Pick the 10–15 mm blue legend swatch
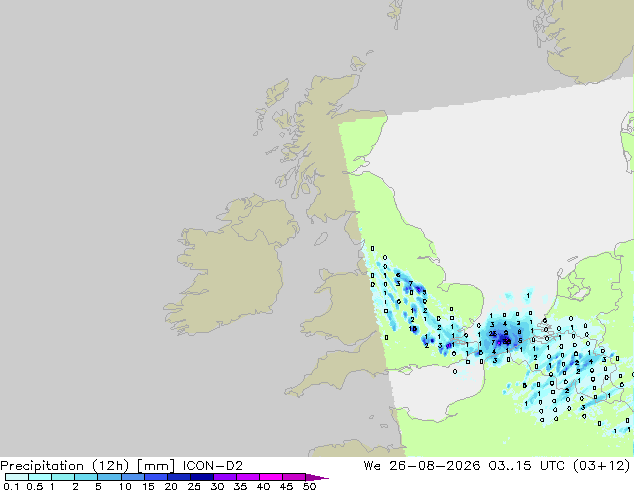This screenshot has height=490, width=634. 132,477
